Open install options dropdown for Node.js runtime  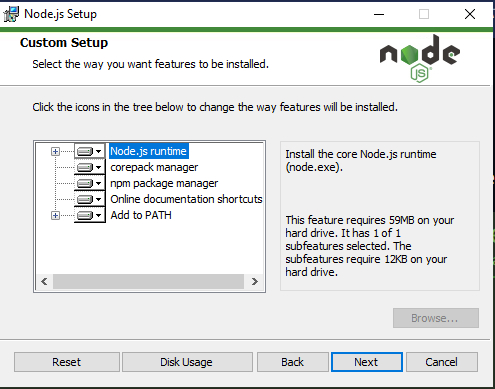(x=89, y=151)
